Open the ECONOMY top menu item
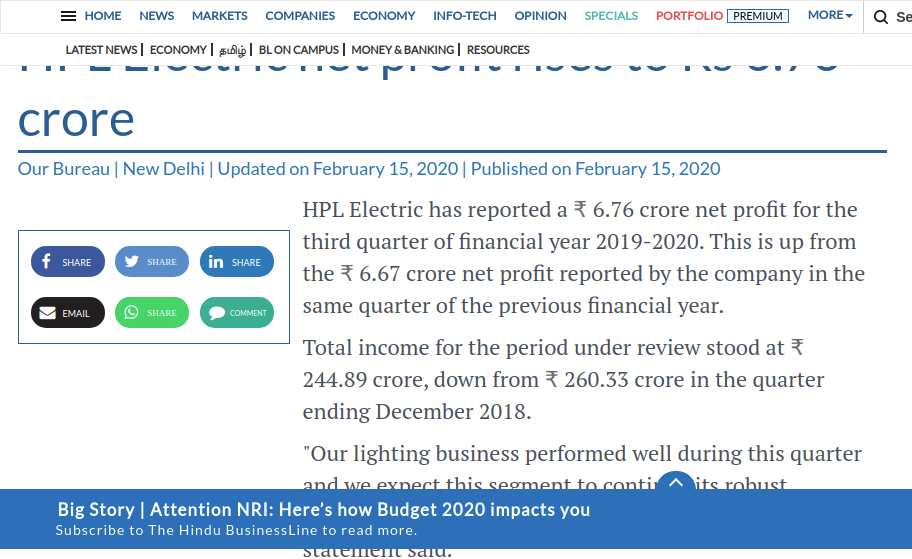This screenshot has width=912, height=559. pos(384,16)
